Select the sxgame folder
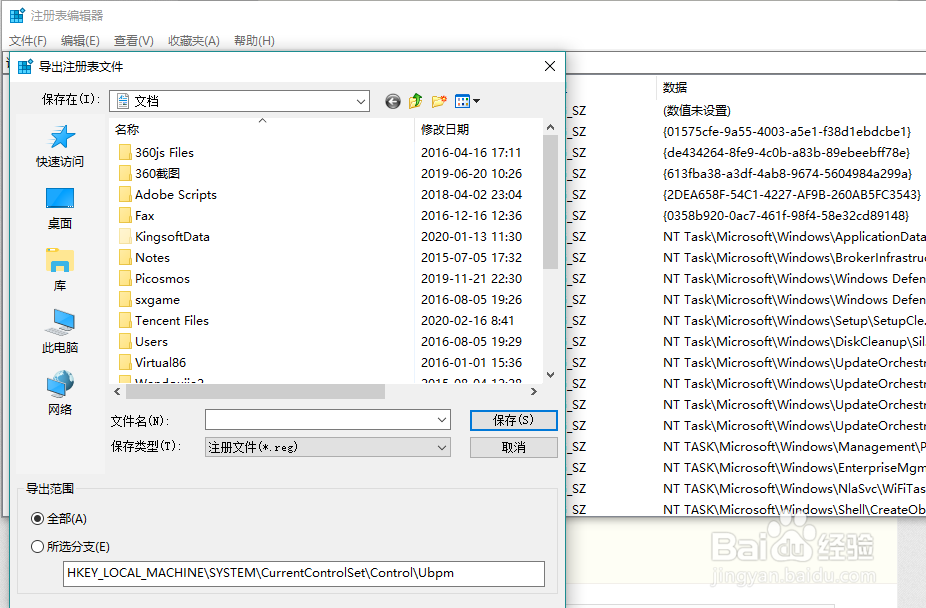926x608 pixels. [x=149, y=300]
